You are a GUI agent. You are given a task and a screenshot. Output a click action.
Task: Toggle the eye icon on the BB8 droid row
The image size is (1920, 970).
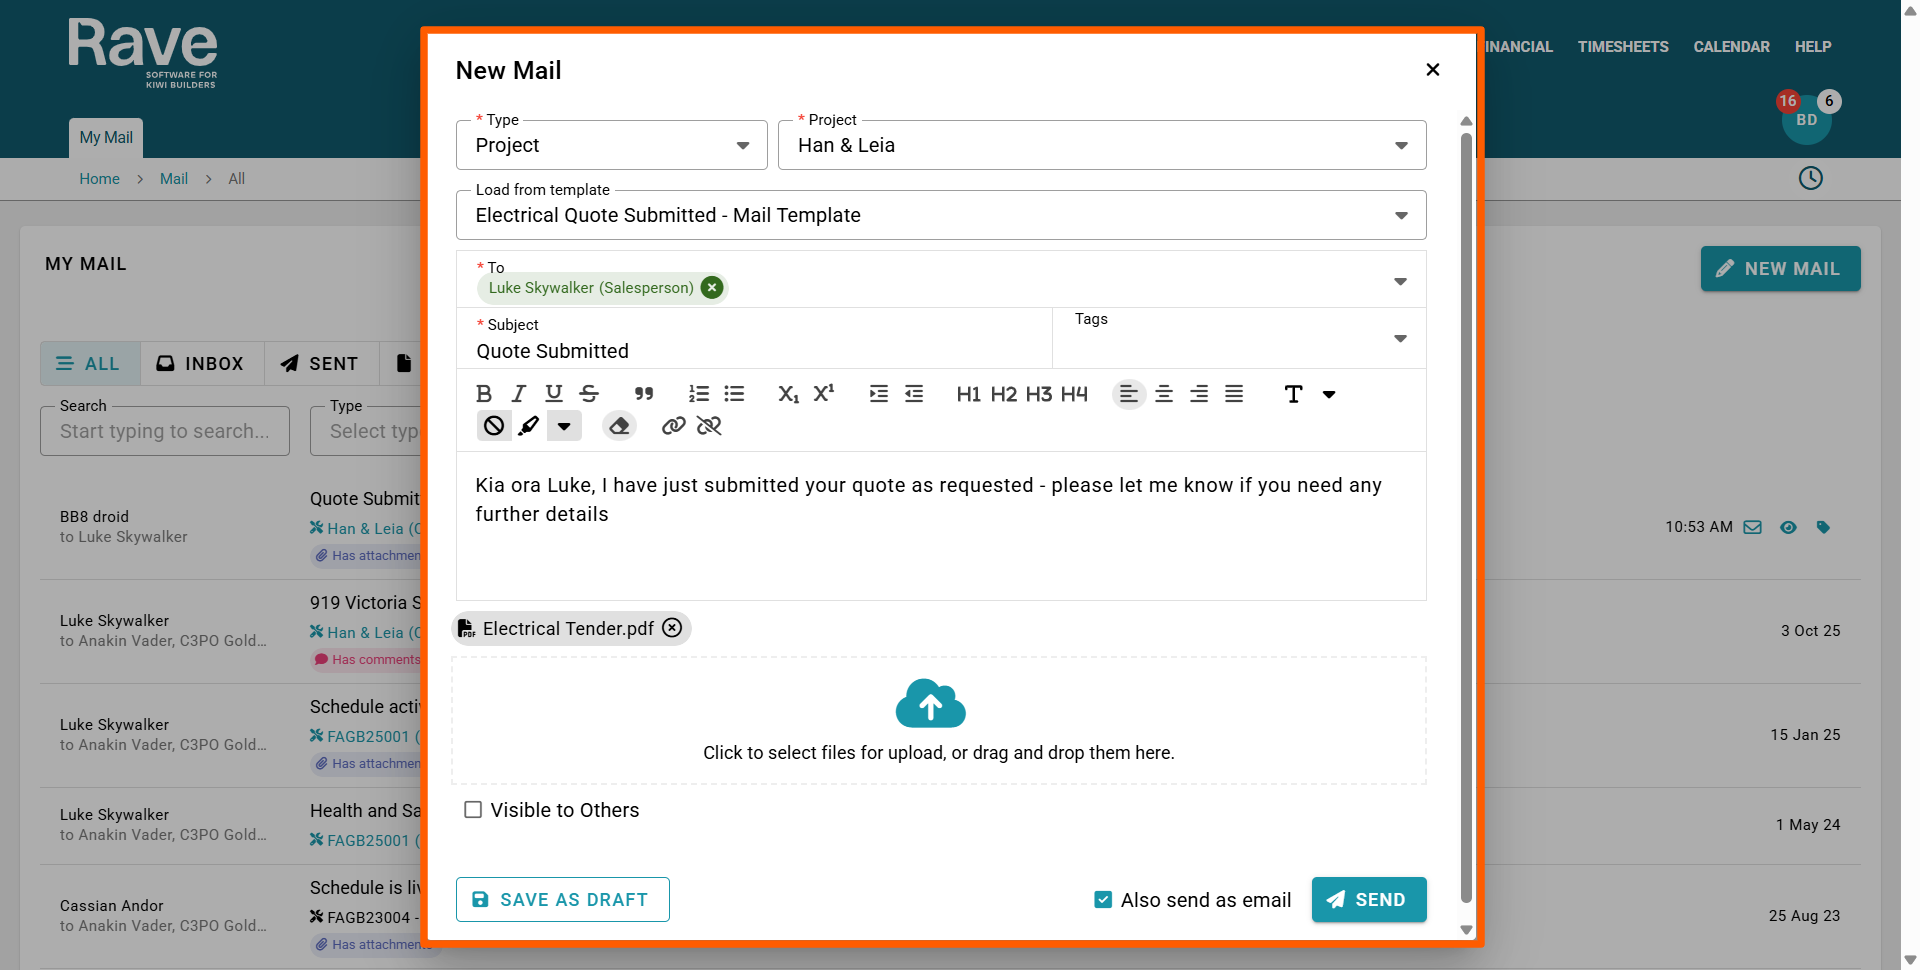(1788, 527)
